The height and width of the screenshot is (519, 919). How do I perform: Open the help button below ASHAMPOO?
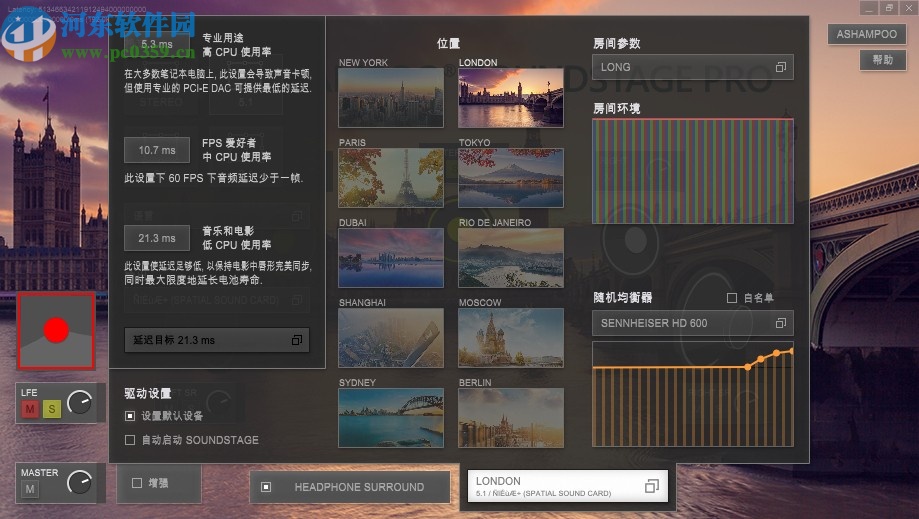point(883,60)
